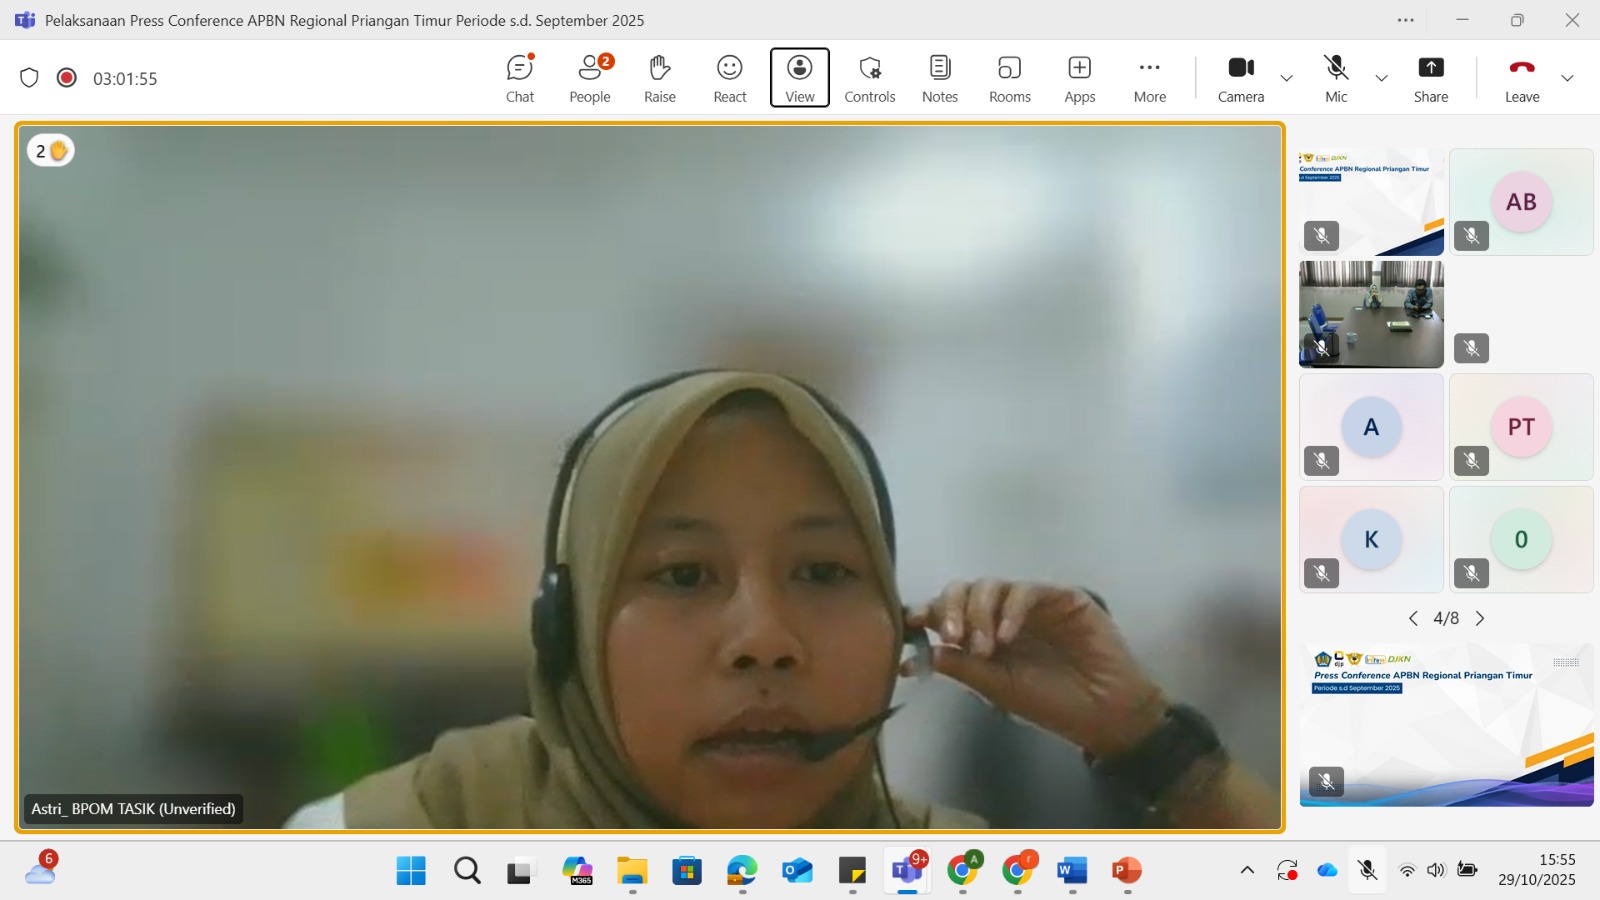Viewport: 1600px width, 900px height.
Task: Expand the Mic options dropdown arrow
Action: 1381,78
